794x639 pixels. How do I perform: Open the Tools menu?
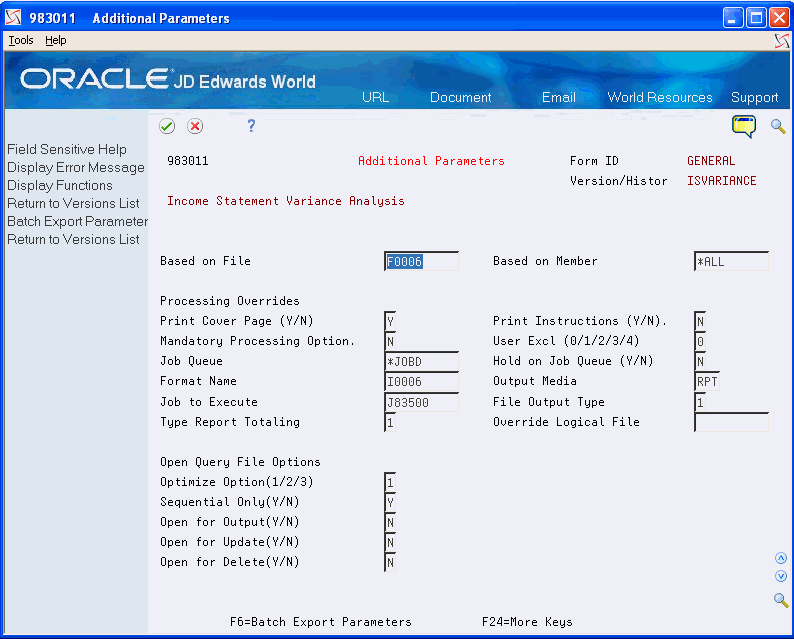(21, 40)
